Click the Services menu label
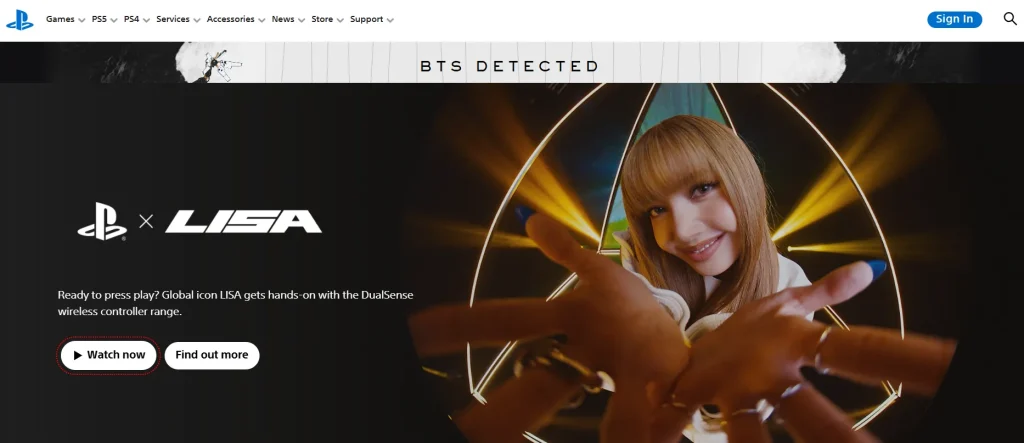 [172, 19]
